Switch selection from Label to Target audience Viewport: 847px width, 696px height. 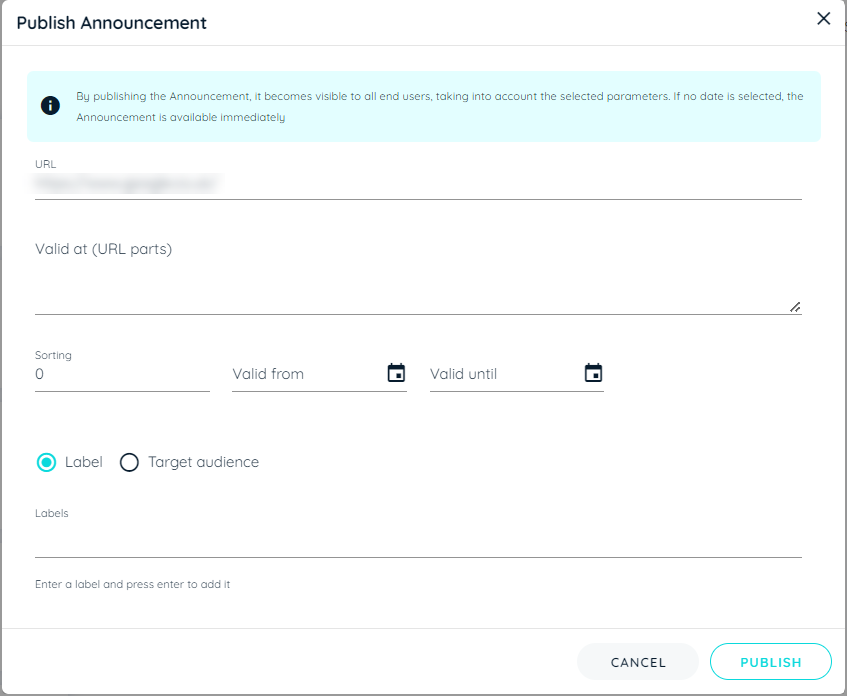129,462
